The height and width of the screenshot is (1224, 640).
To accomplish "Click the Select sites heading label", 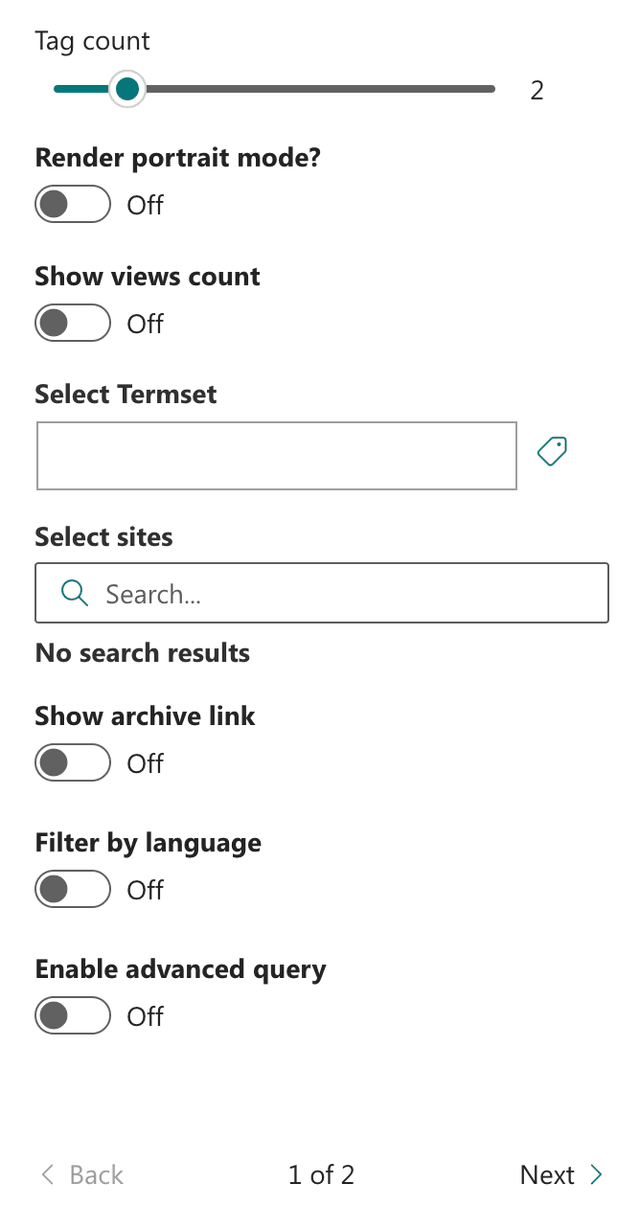I will pyautogui.click(x=103, y=537).
